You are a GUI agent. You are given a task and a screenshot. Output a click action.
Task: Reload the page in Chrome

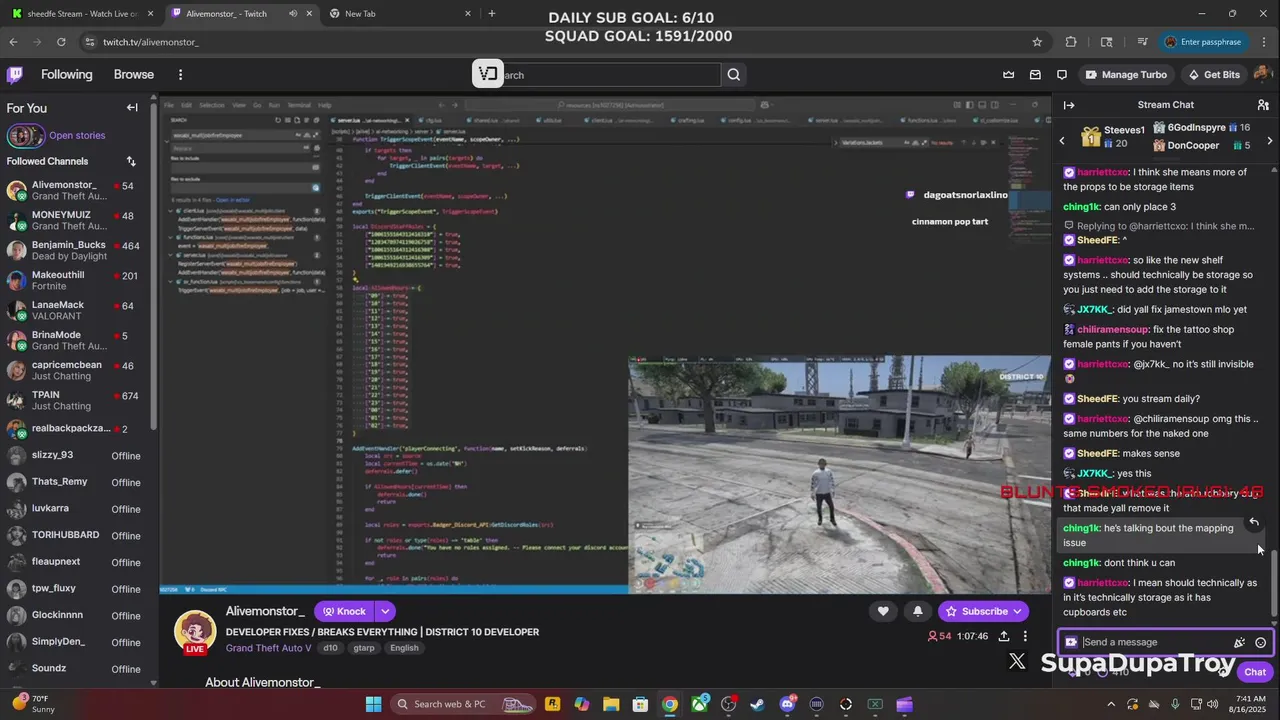click(61, 42)
